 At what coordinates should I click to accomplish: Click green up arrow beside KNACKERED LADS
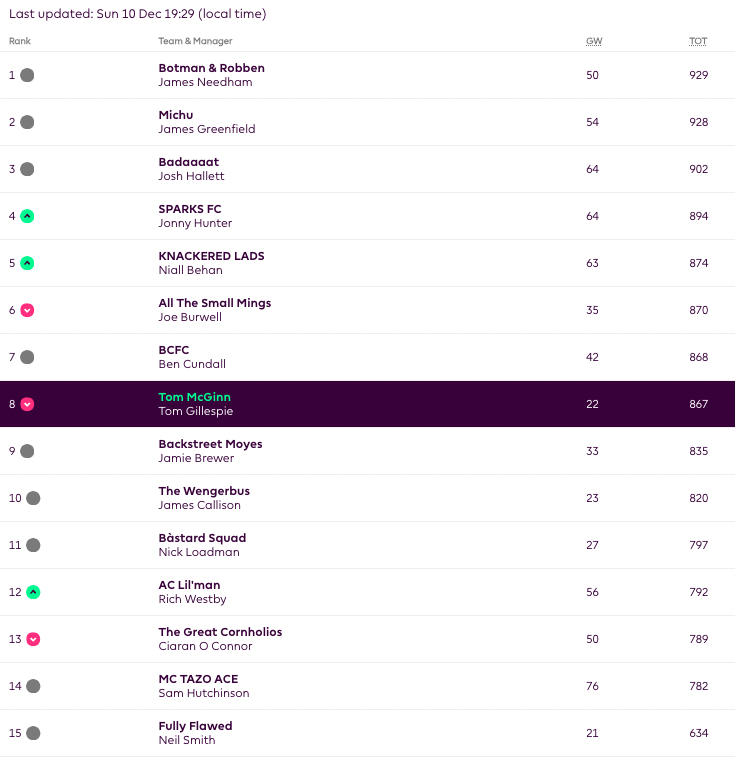tap(27, 263)
